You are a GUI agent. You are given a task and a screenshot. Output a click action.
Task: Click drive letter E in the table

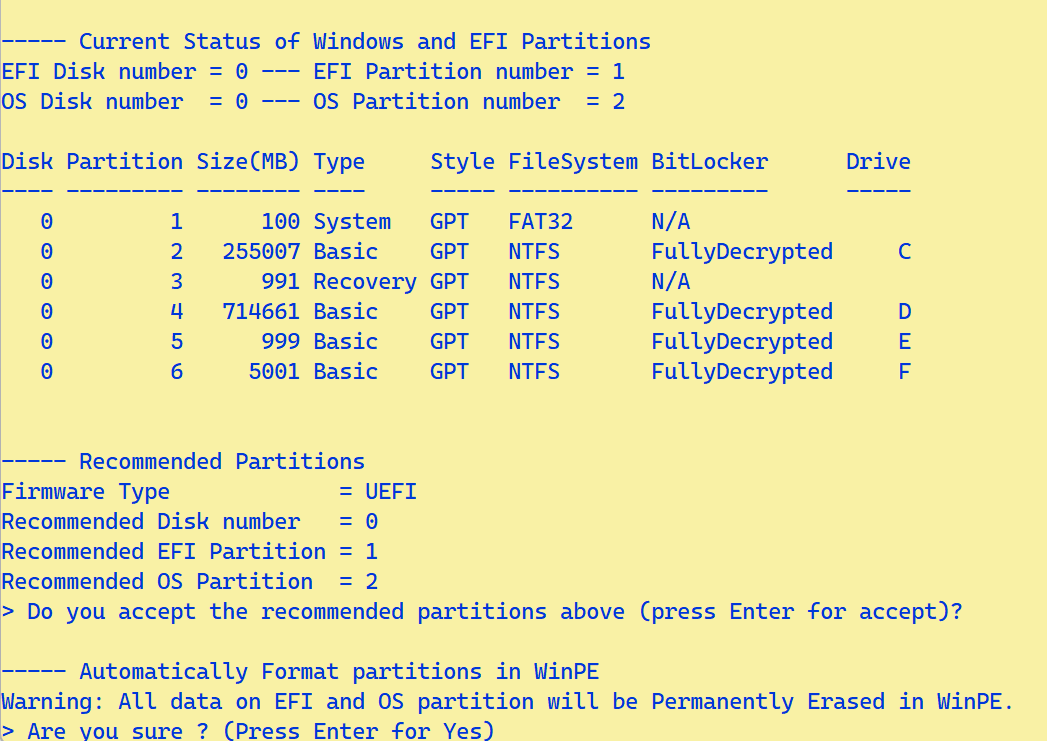[x=904, y=342]
